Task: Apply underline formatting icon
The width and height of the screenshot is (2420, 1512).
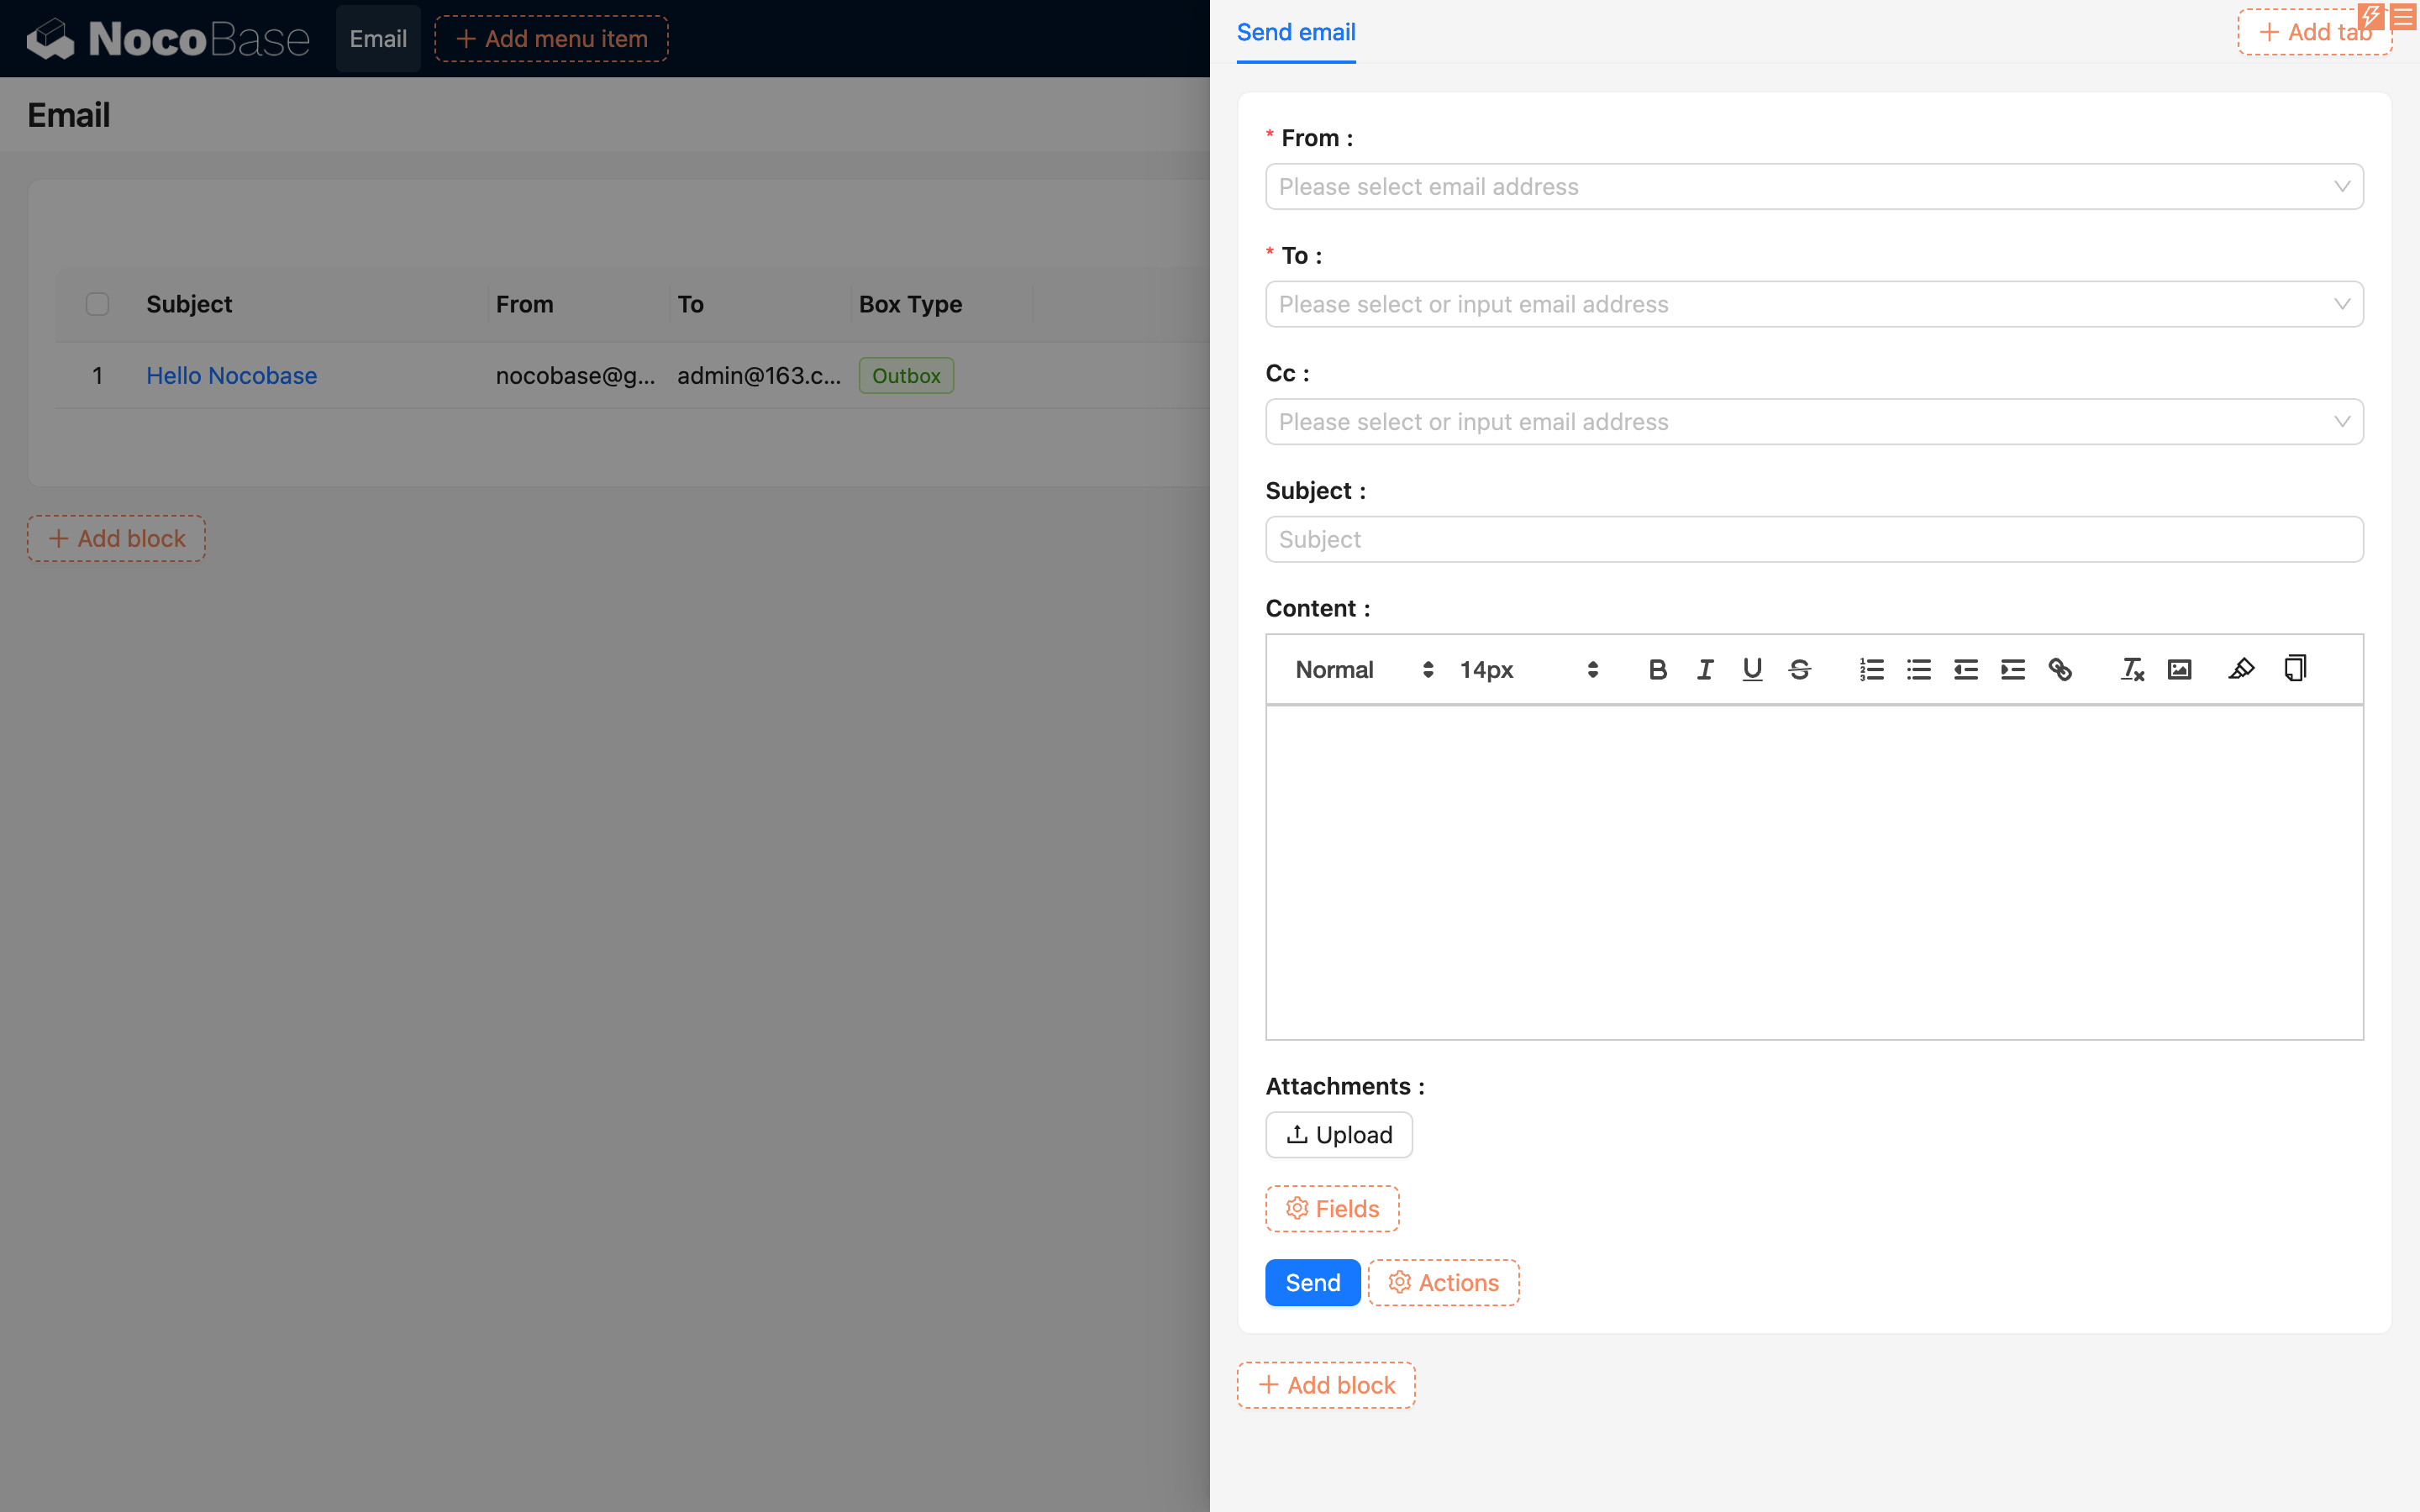Action: click(x=1752, y=669)
